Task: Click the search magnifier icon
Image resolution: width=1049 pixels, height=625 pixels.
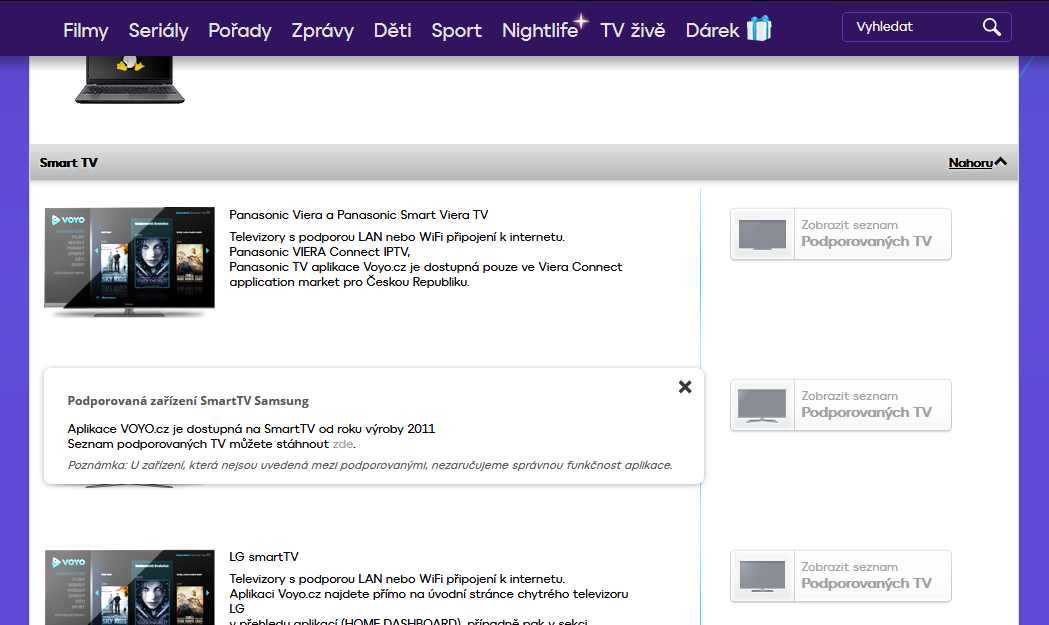Action: tap(991, 27)
